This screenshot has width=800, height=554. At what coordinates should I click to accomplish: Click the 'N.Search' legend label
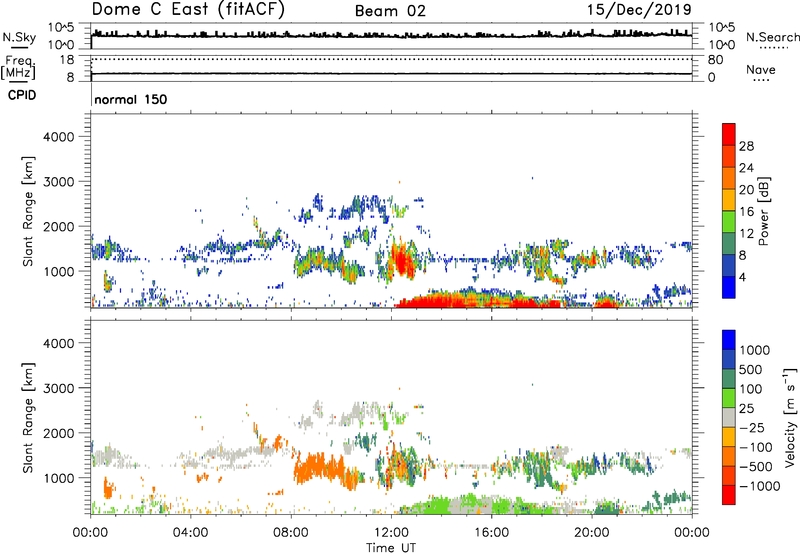[772, 37]
